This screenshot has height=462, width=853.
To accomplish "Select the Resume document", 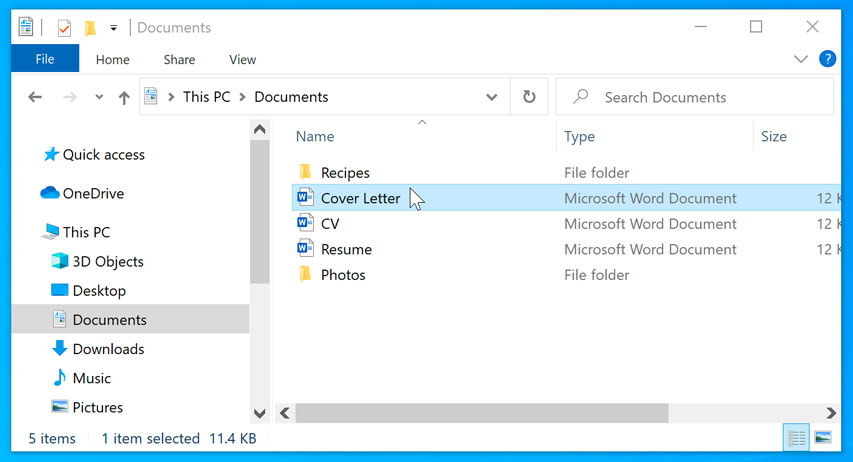I will [346, 249].
